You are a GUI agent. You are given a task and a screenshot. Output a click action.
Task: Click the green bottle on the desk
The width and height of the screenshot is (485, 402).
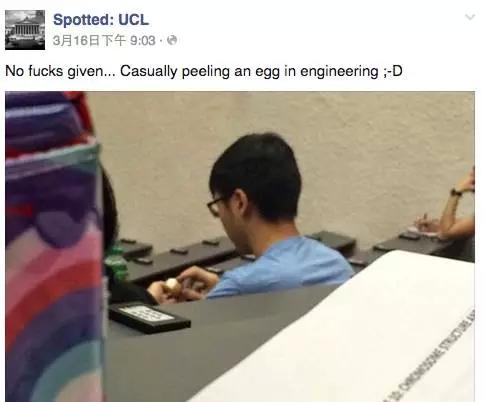tap(116, 265)
